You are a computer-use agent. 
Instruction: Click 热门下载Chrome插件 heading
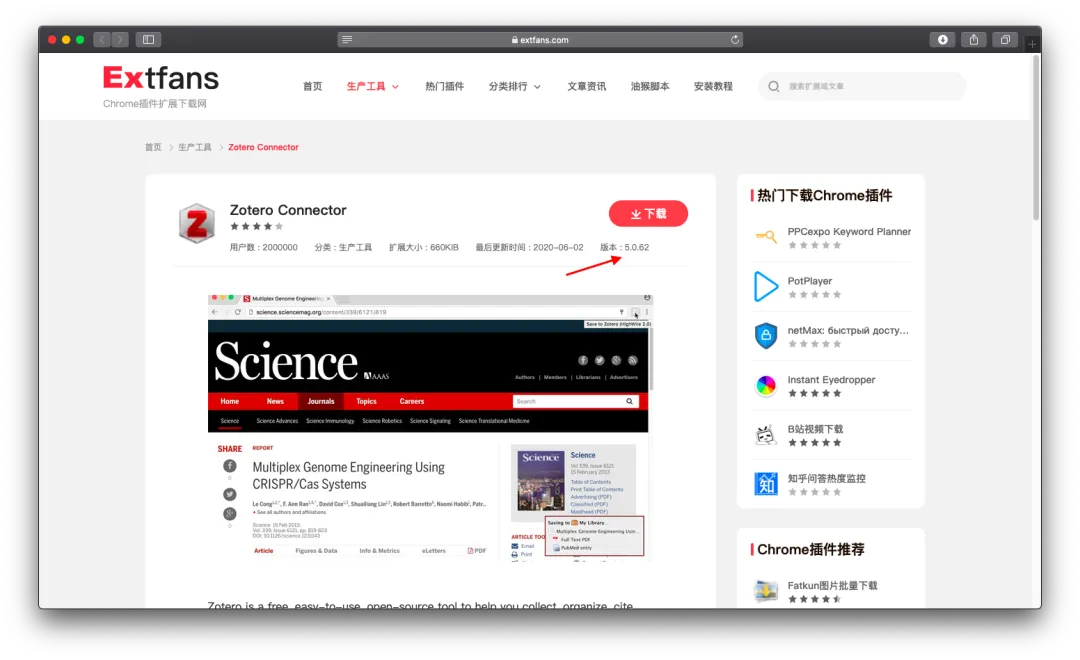point(824,196)
